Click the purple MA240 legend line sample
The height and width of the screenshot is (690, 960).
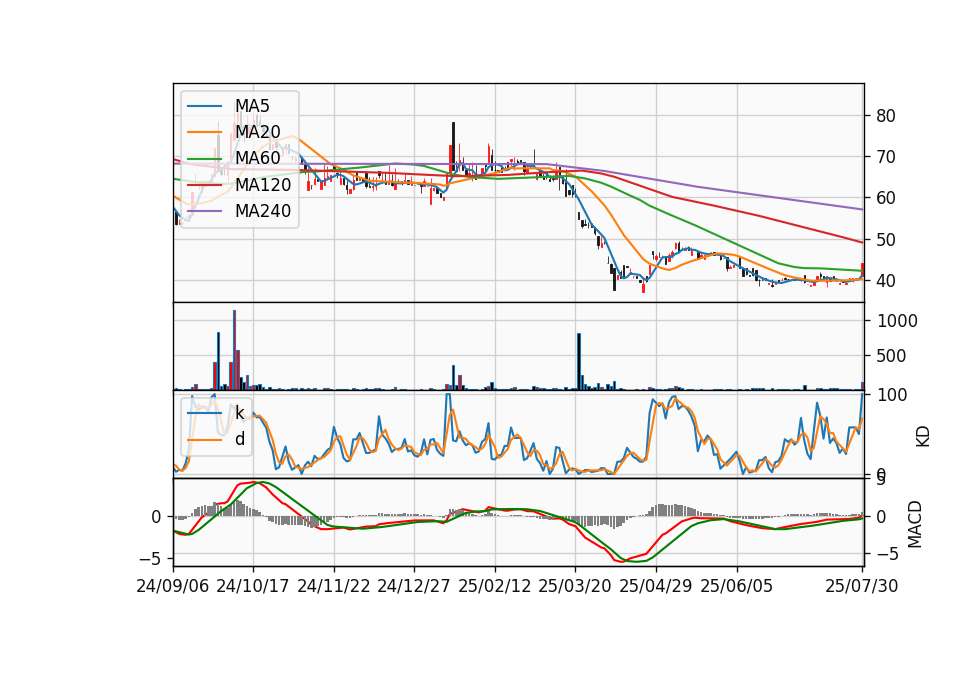(204, 212)
